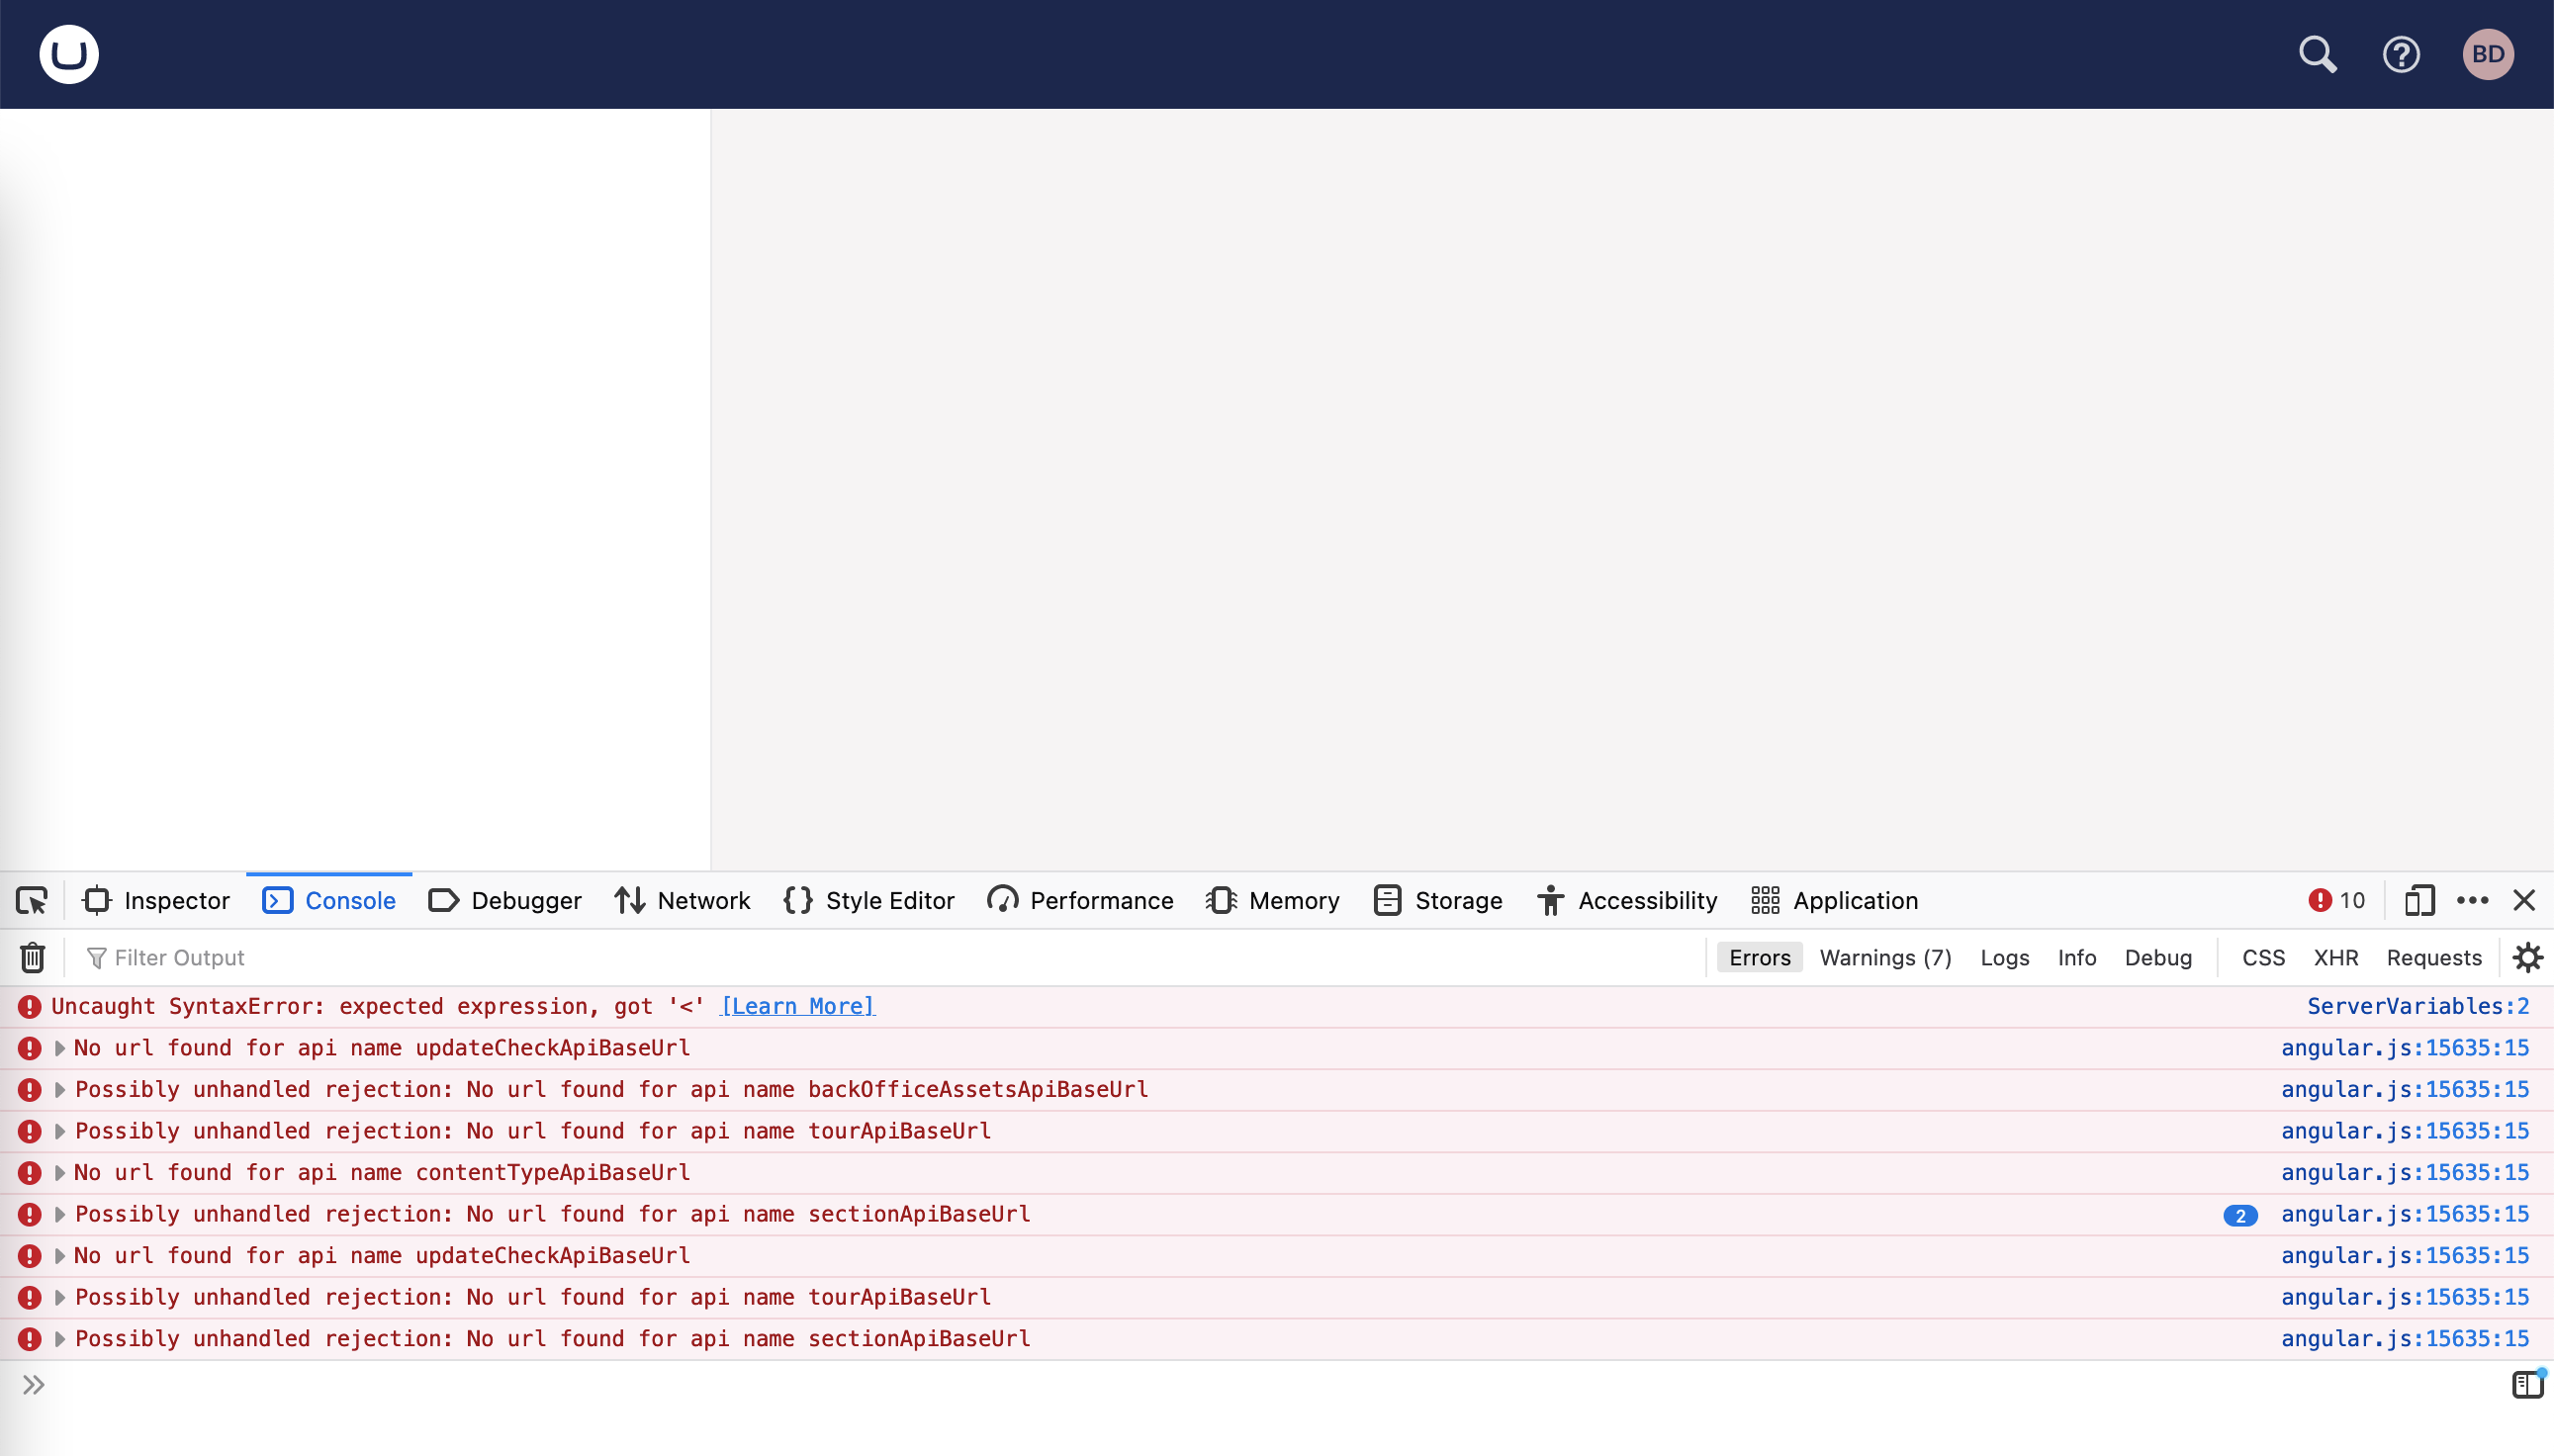Open the devtools meatball menu

point(2473,900)
